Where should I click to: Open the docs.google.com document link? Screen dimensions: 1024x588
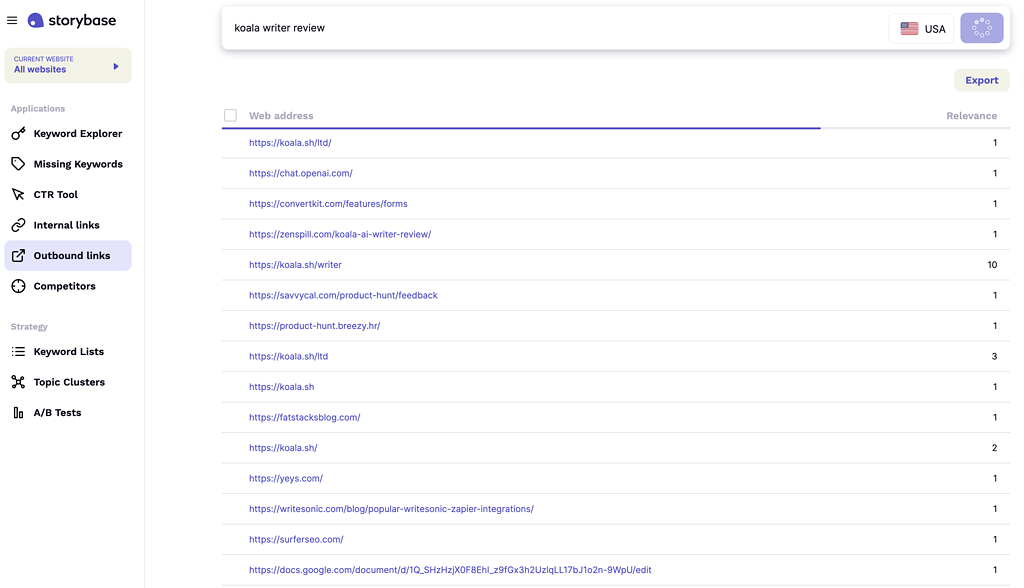click(450, 570)
